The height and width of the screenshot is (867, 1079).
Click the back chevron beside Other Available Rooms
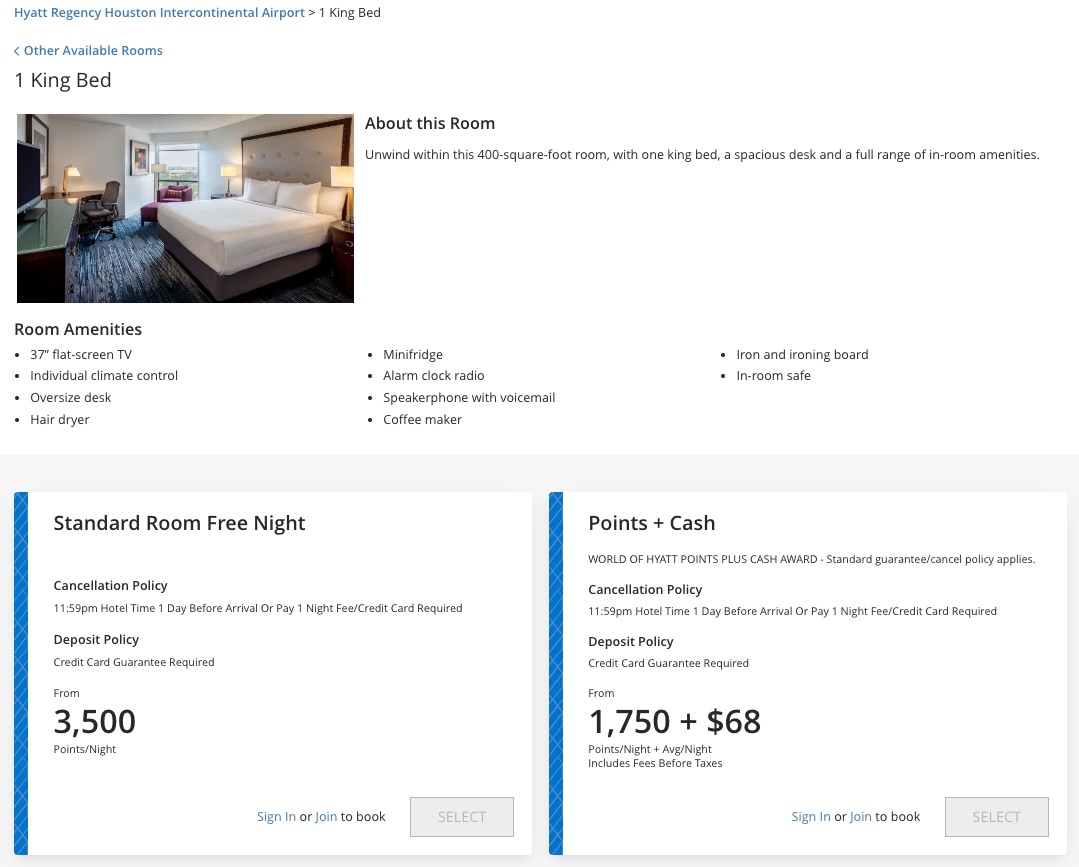pos(16,51)
